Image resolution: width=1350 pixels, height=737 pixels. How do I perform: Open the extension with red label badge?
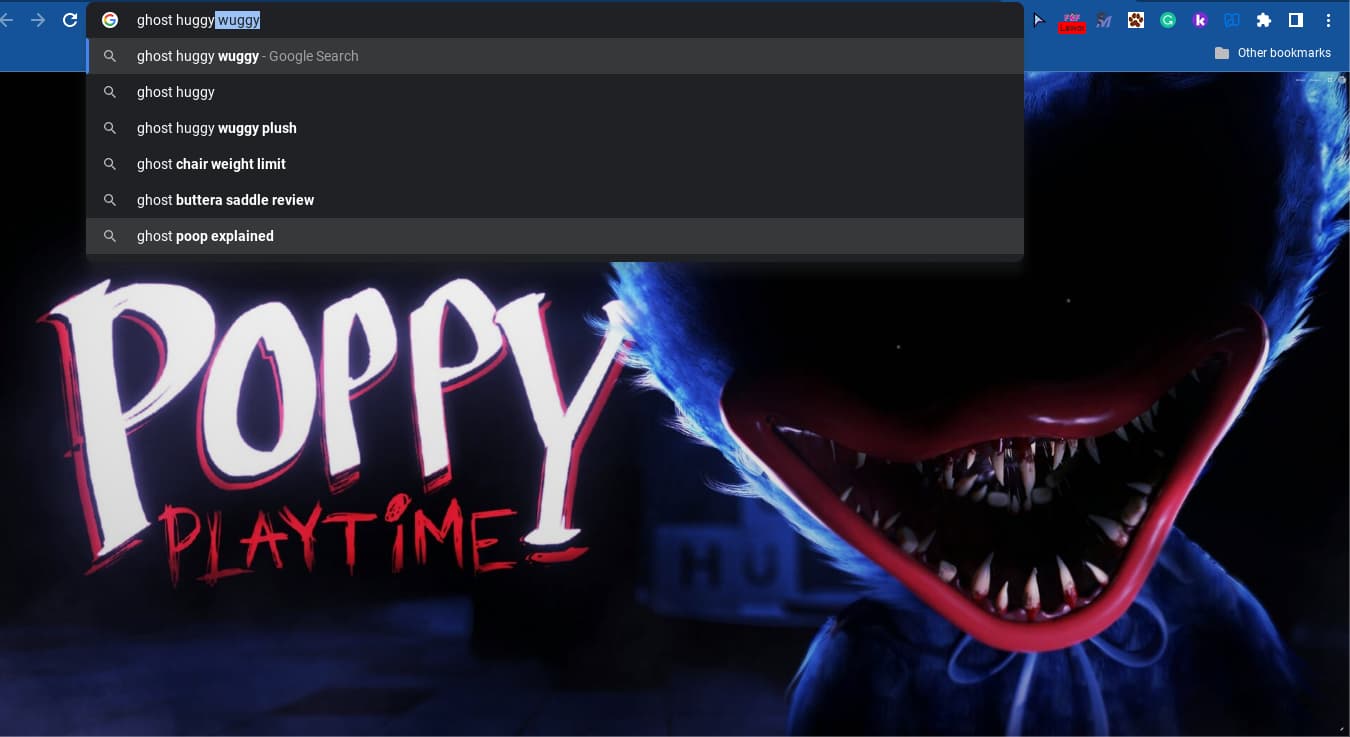(1072, 21)
